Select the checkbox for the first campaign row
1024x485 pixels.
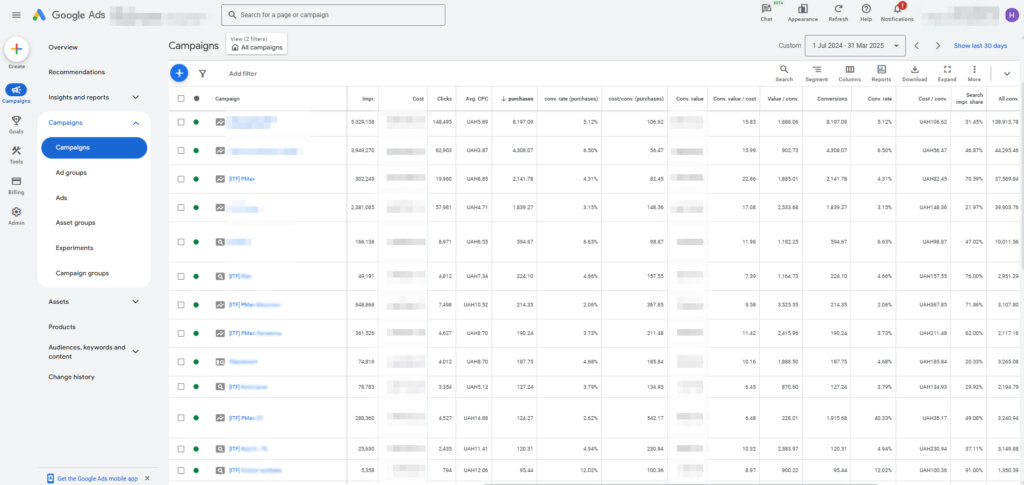click(181, 122)
